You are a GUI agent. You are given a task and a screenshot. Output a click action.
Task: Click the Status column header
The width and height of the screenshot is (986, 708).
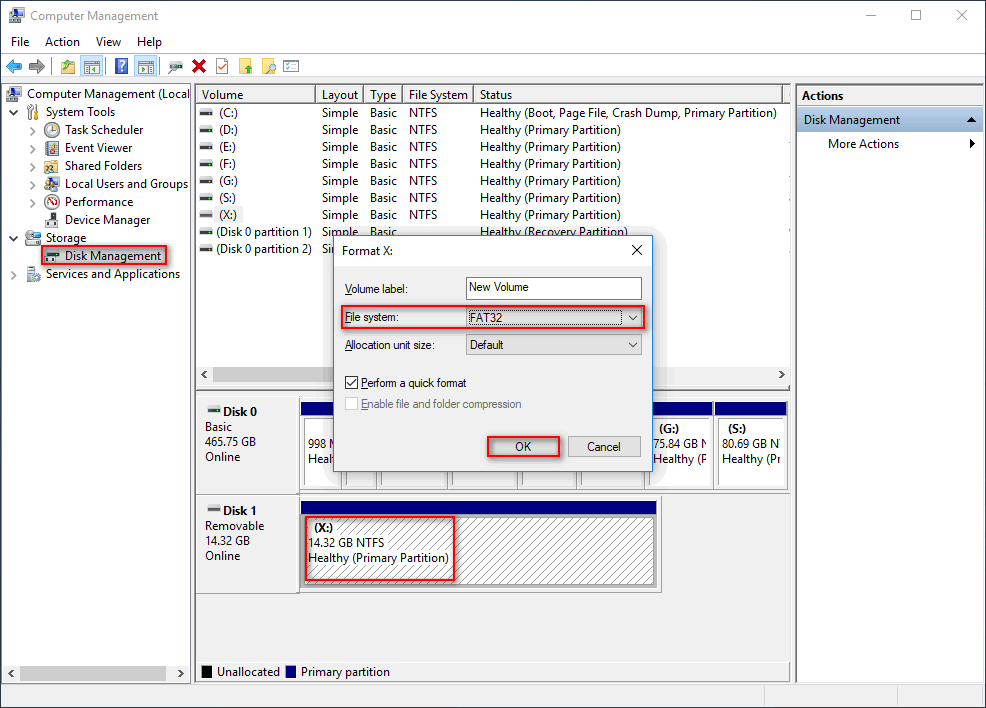click(x=629, y=95)
